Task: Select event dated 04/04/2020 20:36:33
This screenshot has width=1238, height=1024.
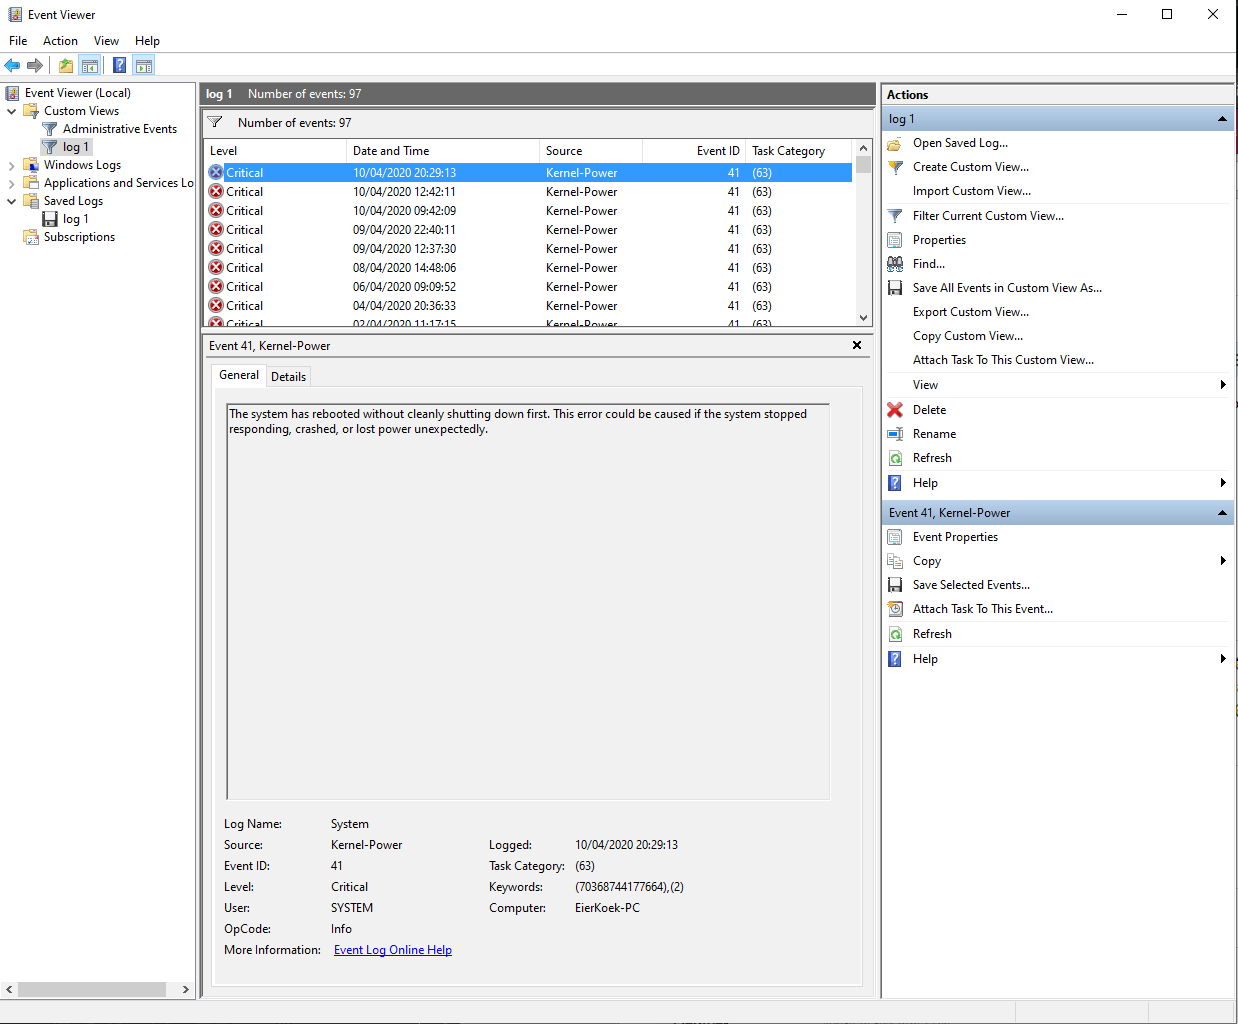Action: point(529,306)
